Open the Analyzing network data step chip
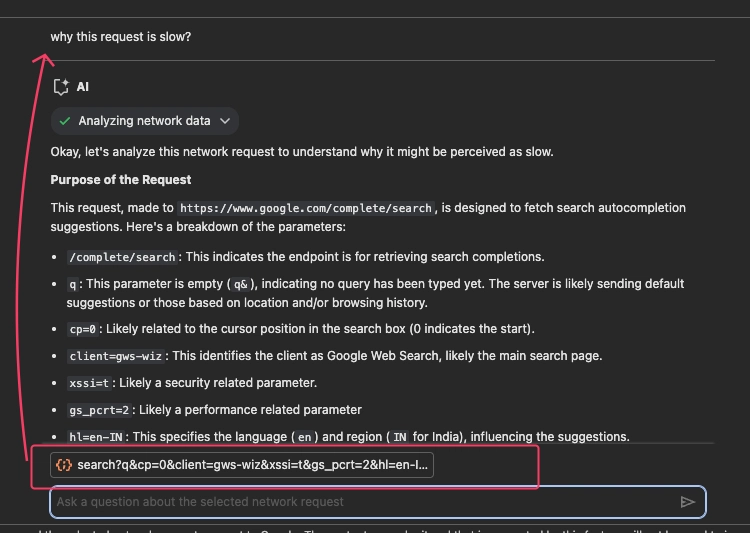Image resolution: width=750 pixels, height=533 pixels. pos(144,121)
